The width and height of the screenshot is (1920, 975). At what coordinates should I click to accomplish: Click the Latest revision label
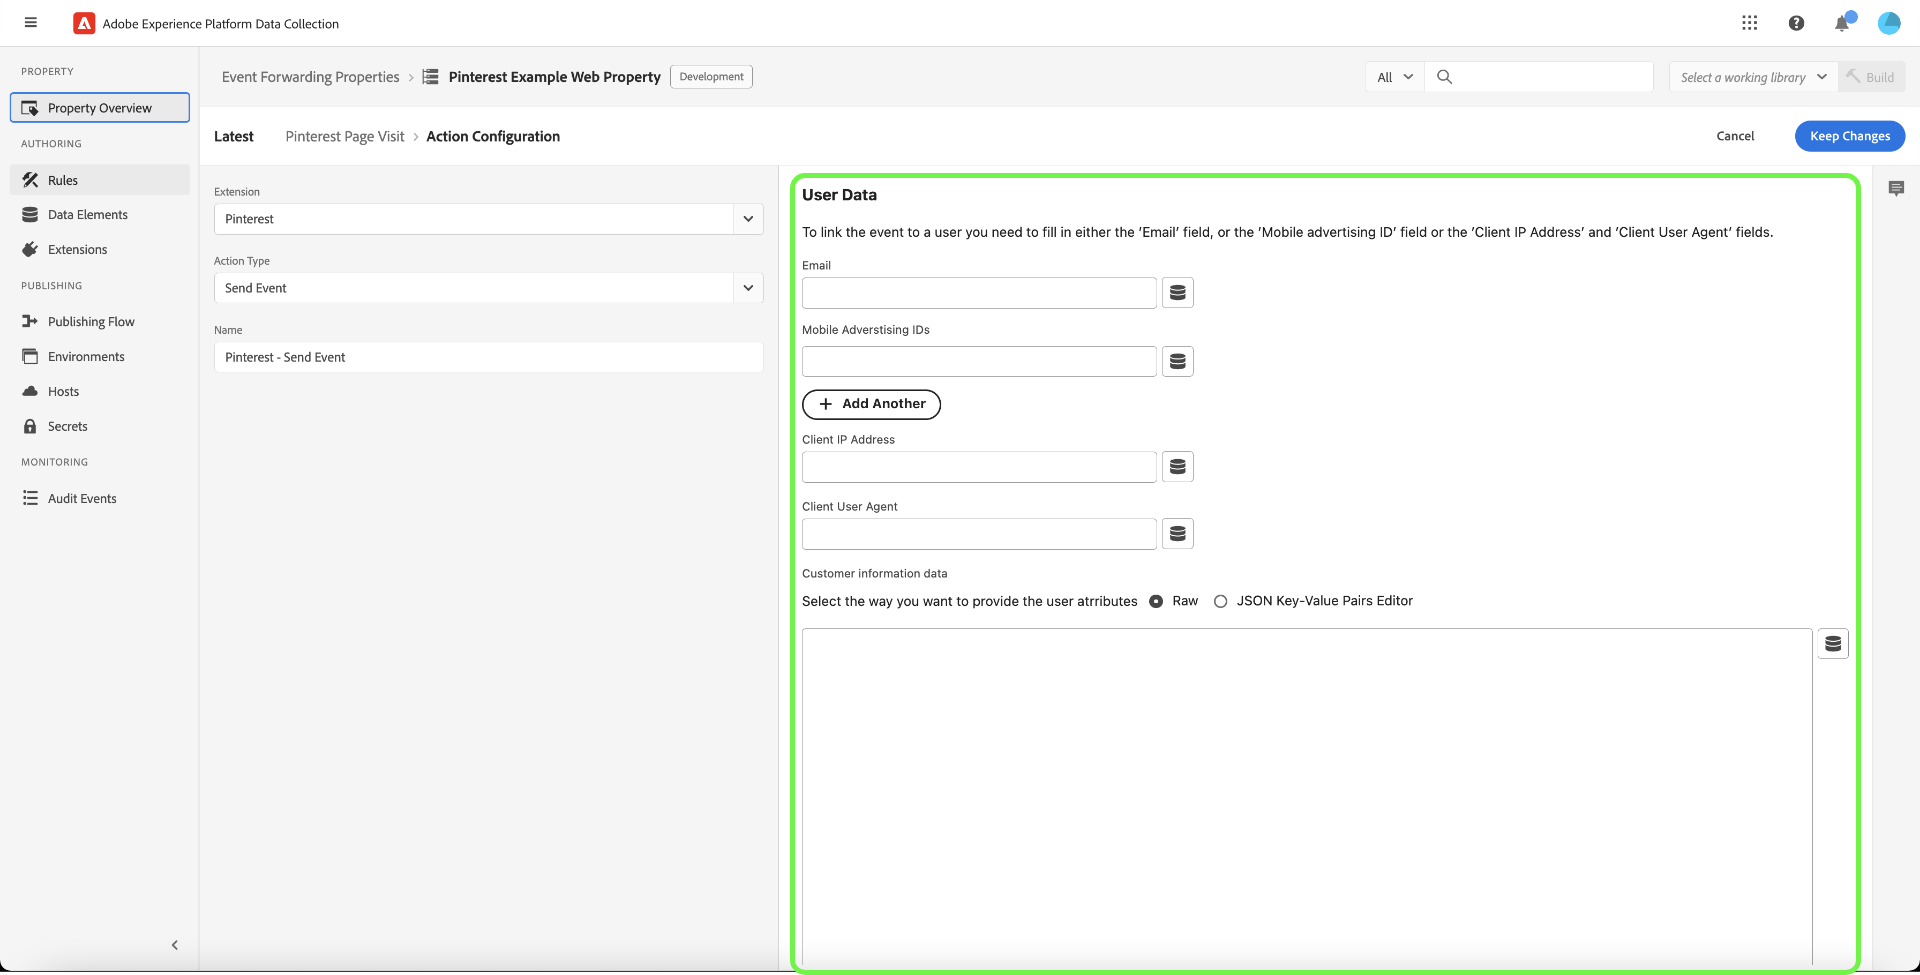tap(234, 137)
